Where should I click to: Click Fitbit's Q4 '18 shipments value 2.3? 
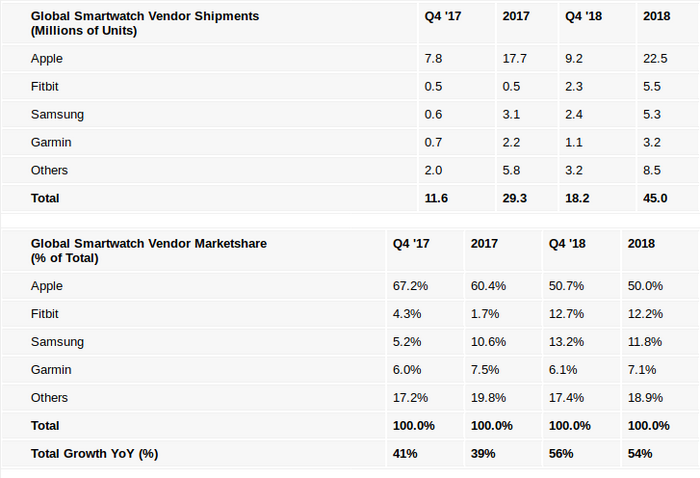click(x=574, y=87)
